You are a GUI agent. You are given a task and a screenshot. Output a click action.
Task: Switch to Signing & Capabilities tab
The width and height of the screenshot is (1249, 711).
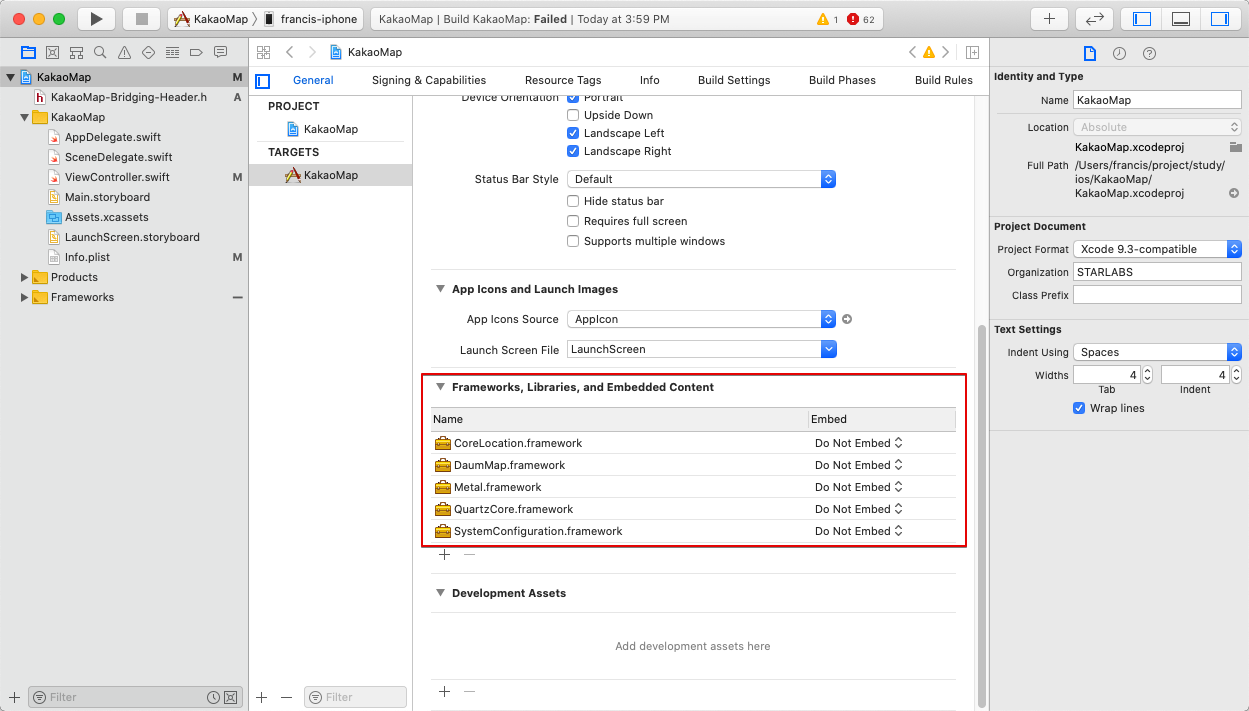pyautogui.click(x=429, y=80)
